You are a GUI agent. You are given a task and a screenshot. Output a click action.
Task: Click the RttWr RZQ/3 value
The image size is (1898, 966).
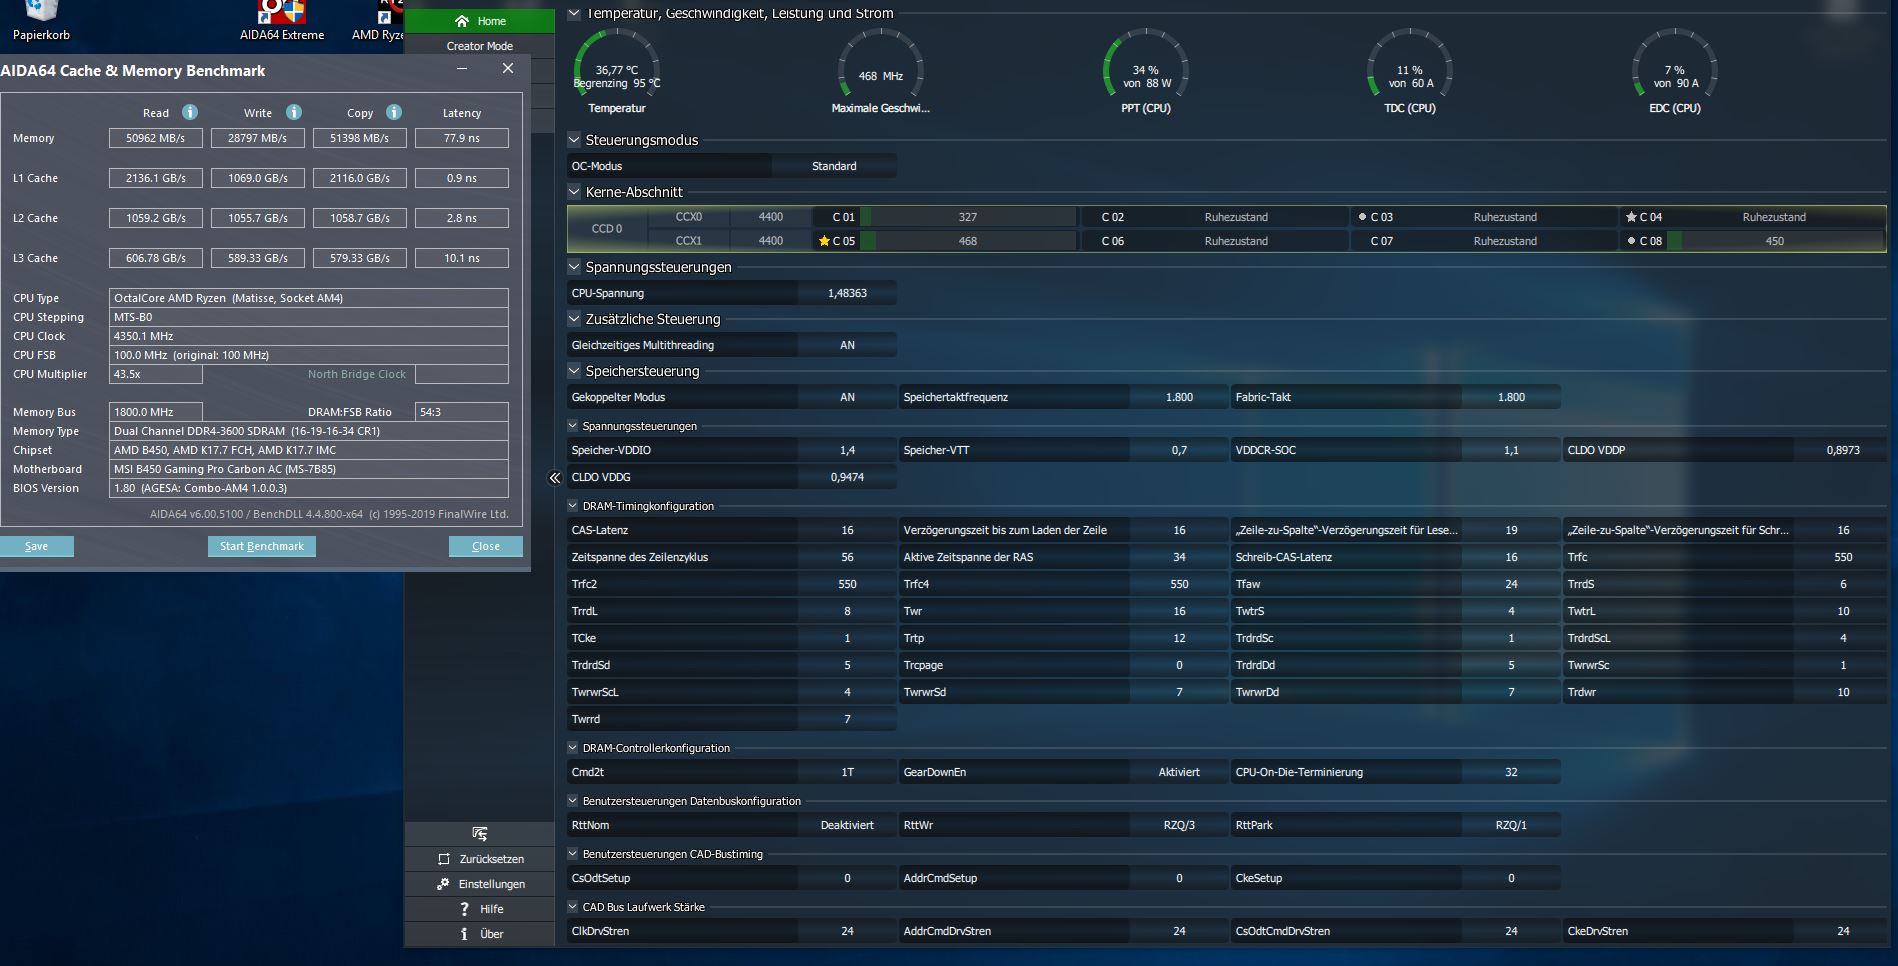tap(1179, 825)
